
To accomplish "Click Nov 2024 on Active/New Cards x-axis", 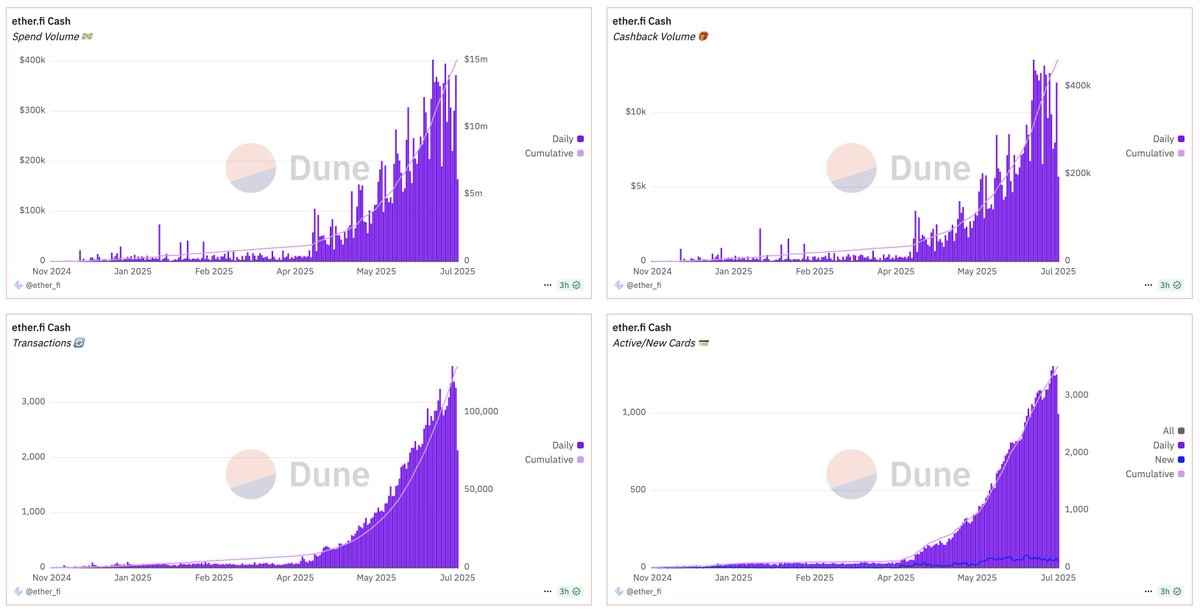I will (x=653, y=578).
